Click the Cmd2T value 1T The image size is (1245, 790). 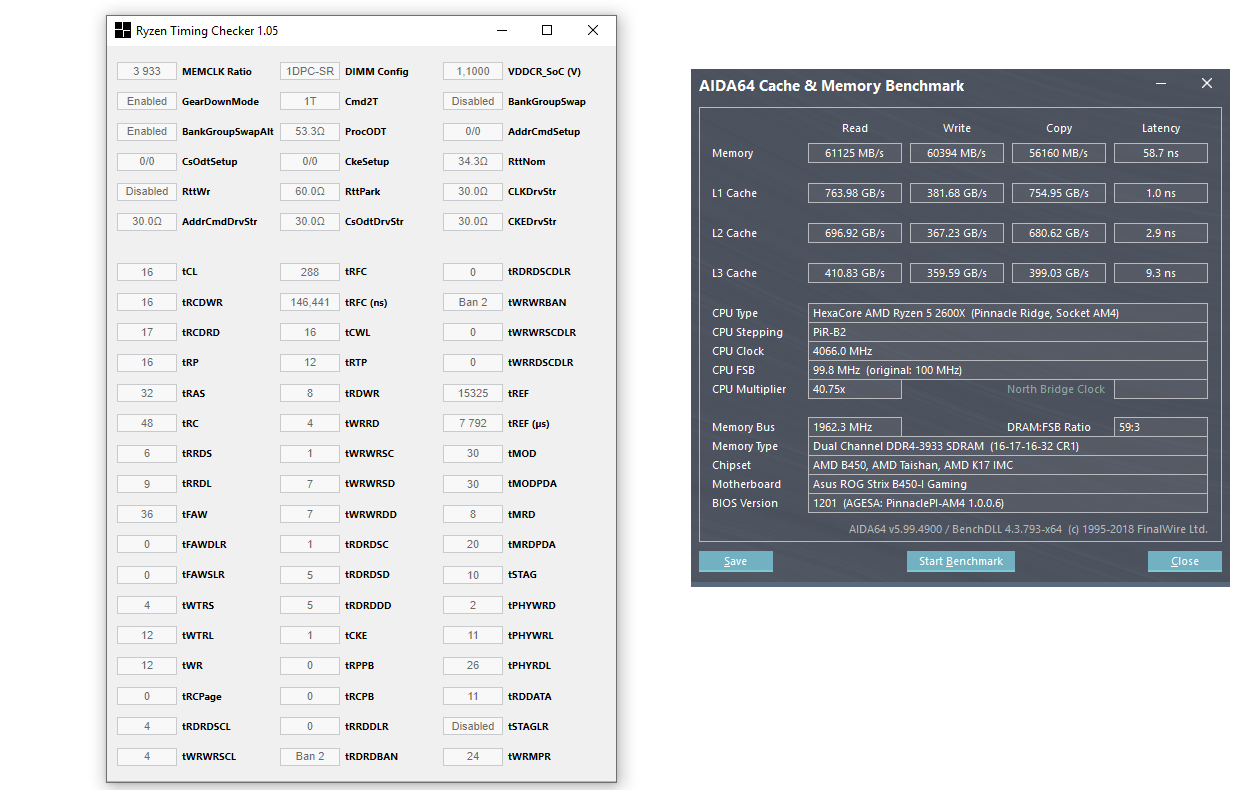[310, 101]
